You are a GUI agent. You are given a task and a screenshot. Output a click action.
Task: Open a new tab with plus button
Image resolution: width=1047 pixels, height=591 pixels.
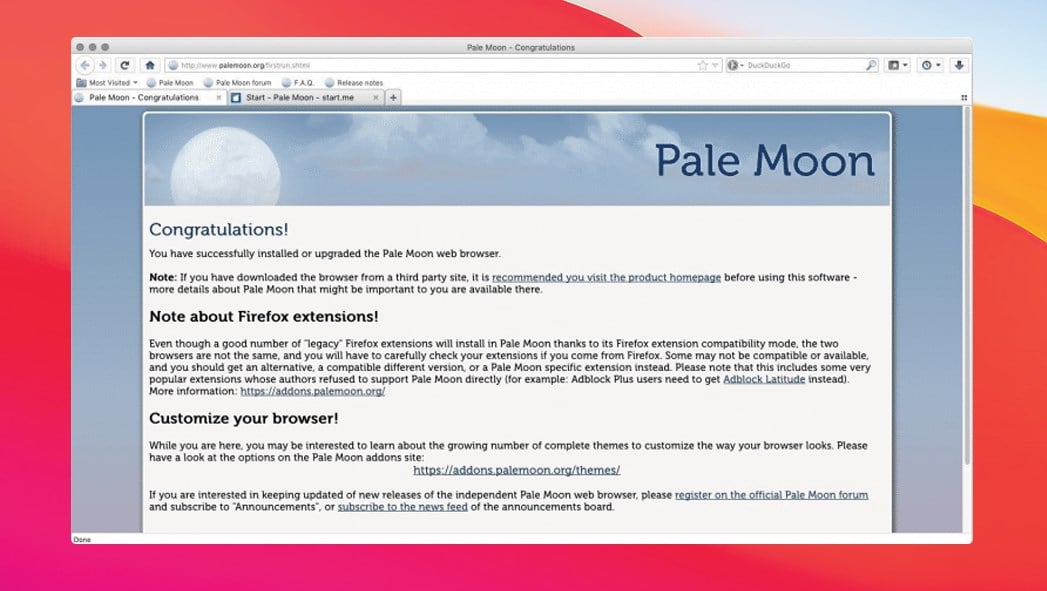pos(393,97)
